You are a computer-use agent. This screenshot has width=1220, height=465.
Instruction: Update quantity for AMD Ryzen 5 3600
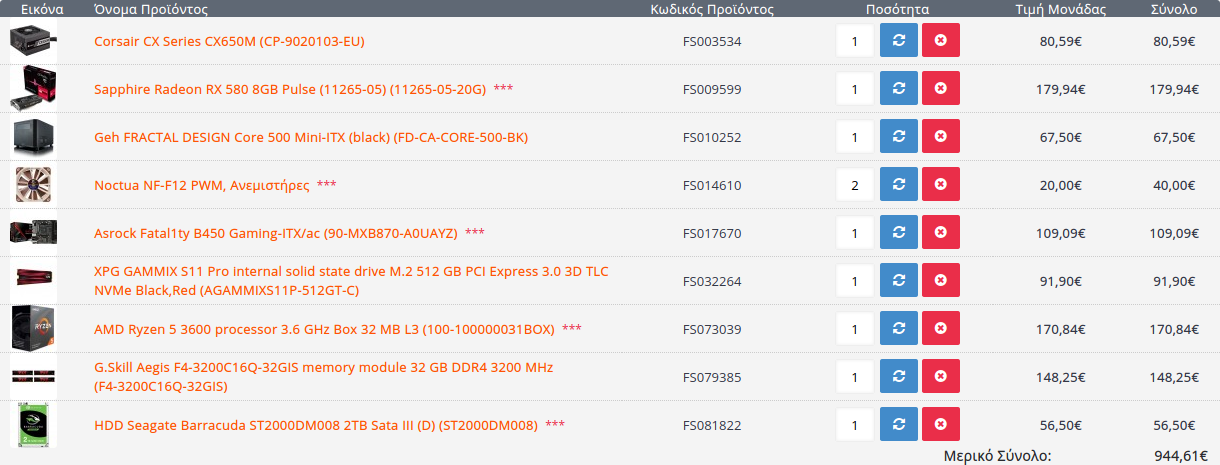click(898, 329)
